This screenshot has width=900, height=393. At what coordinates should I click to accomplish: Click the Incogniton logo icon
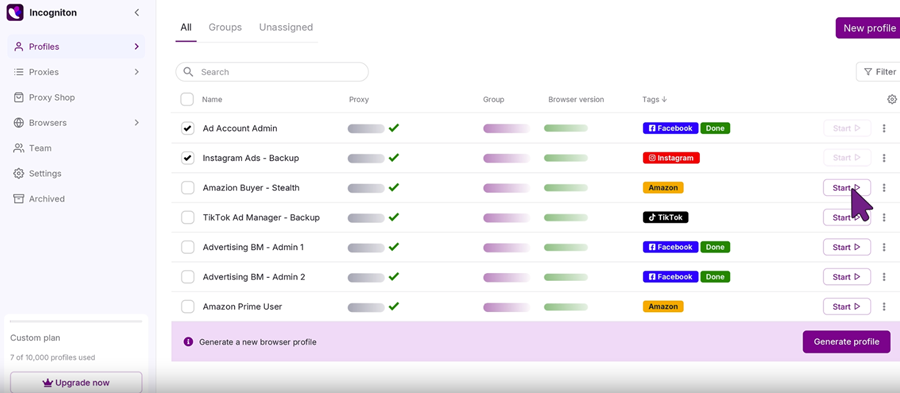tap(15, 12)
